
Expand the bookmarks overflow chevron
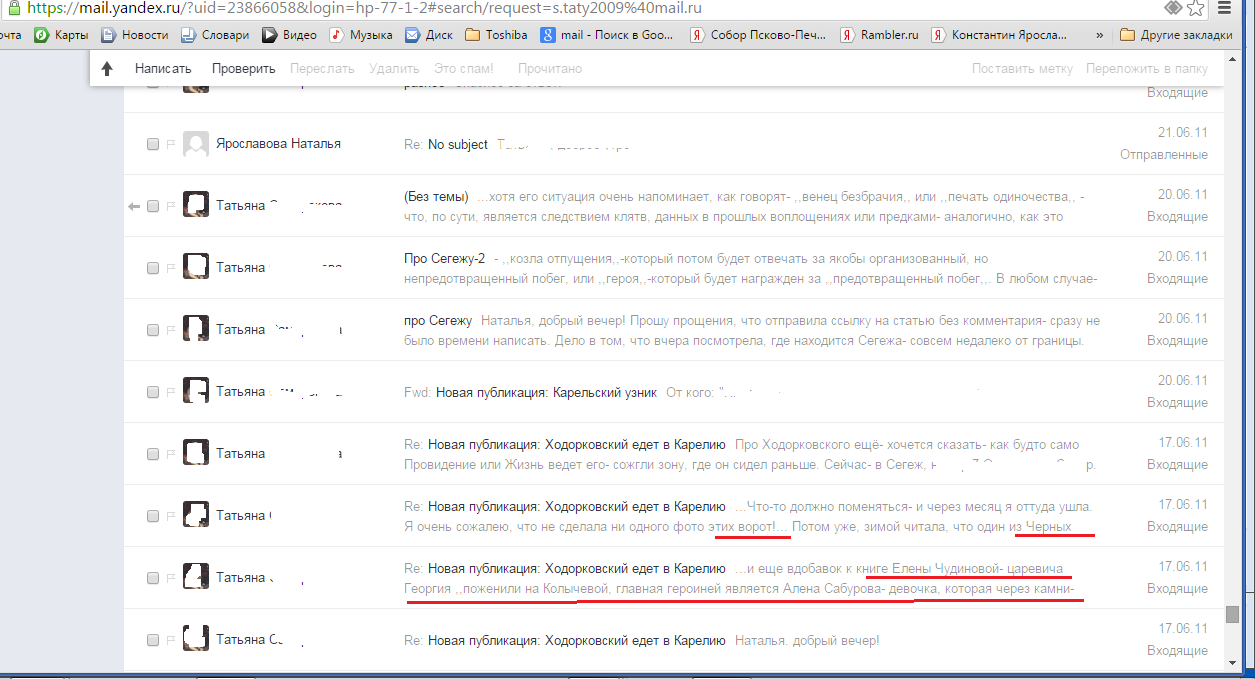coord(1100,35)
